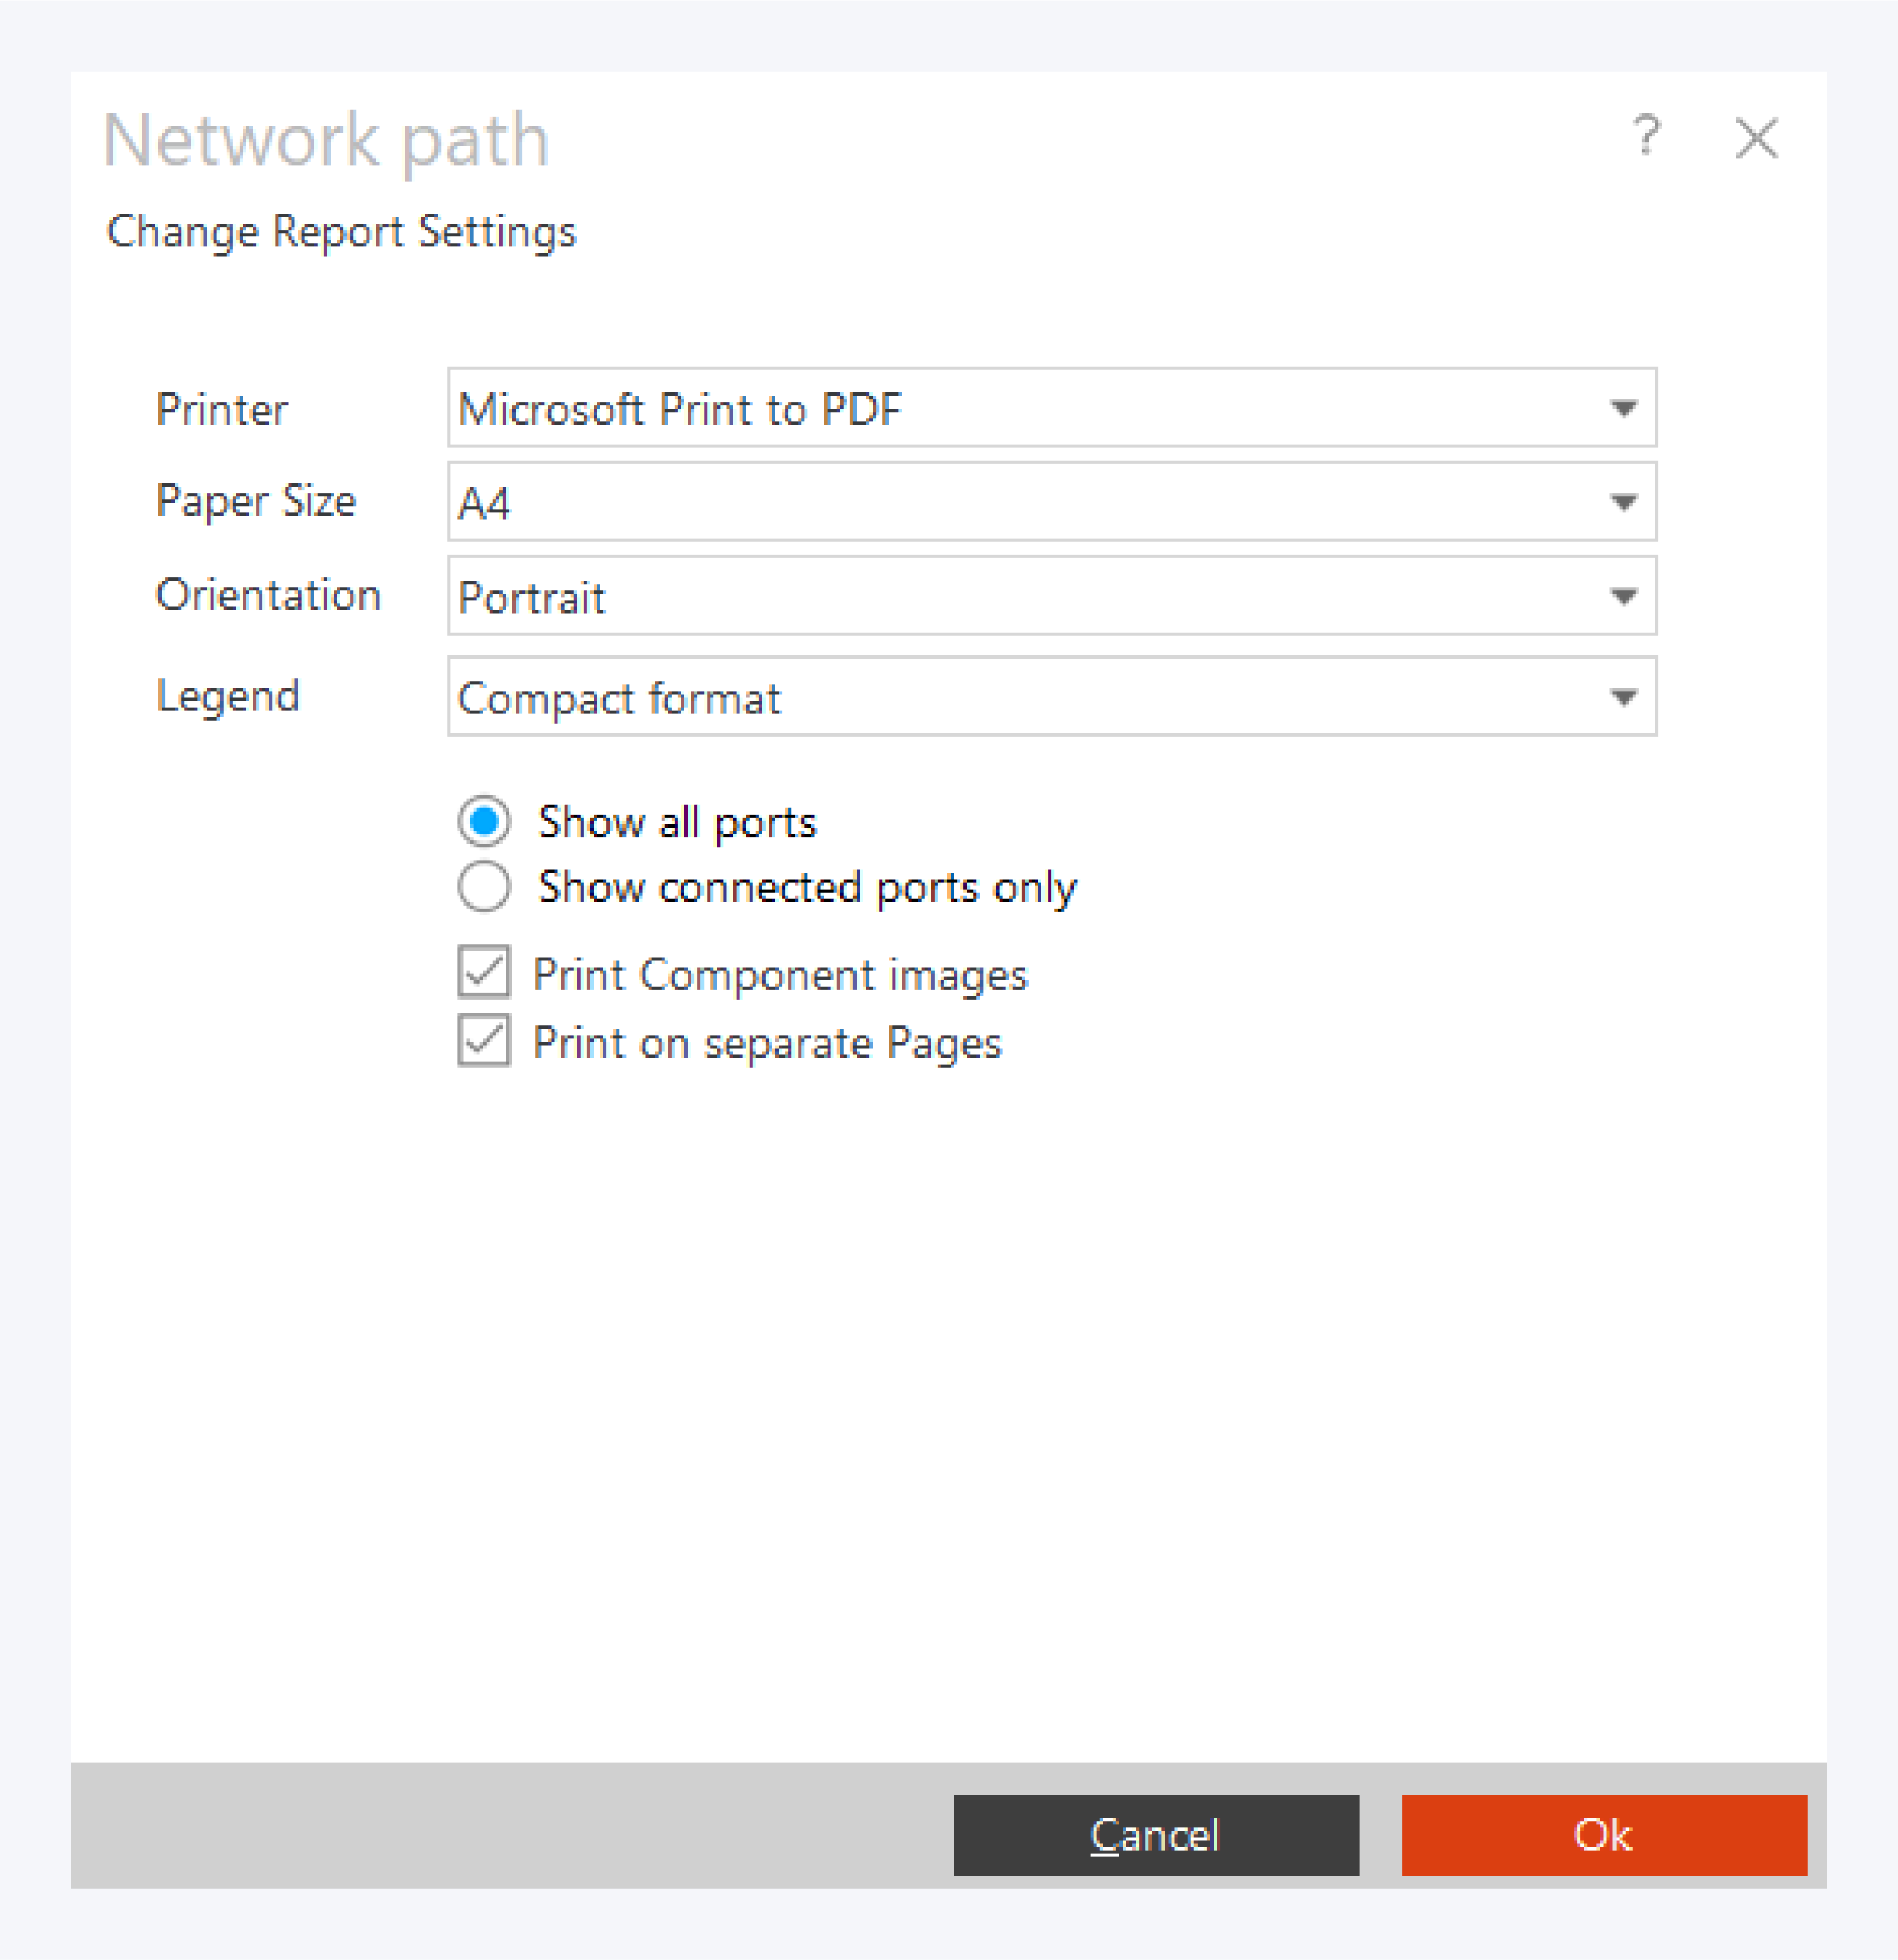Image resolution: width=1898 pixels, height=1960 pixels.
Task: Close the Network path dialog
Action: (x=1756, y=138)
